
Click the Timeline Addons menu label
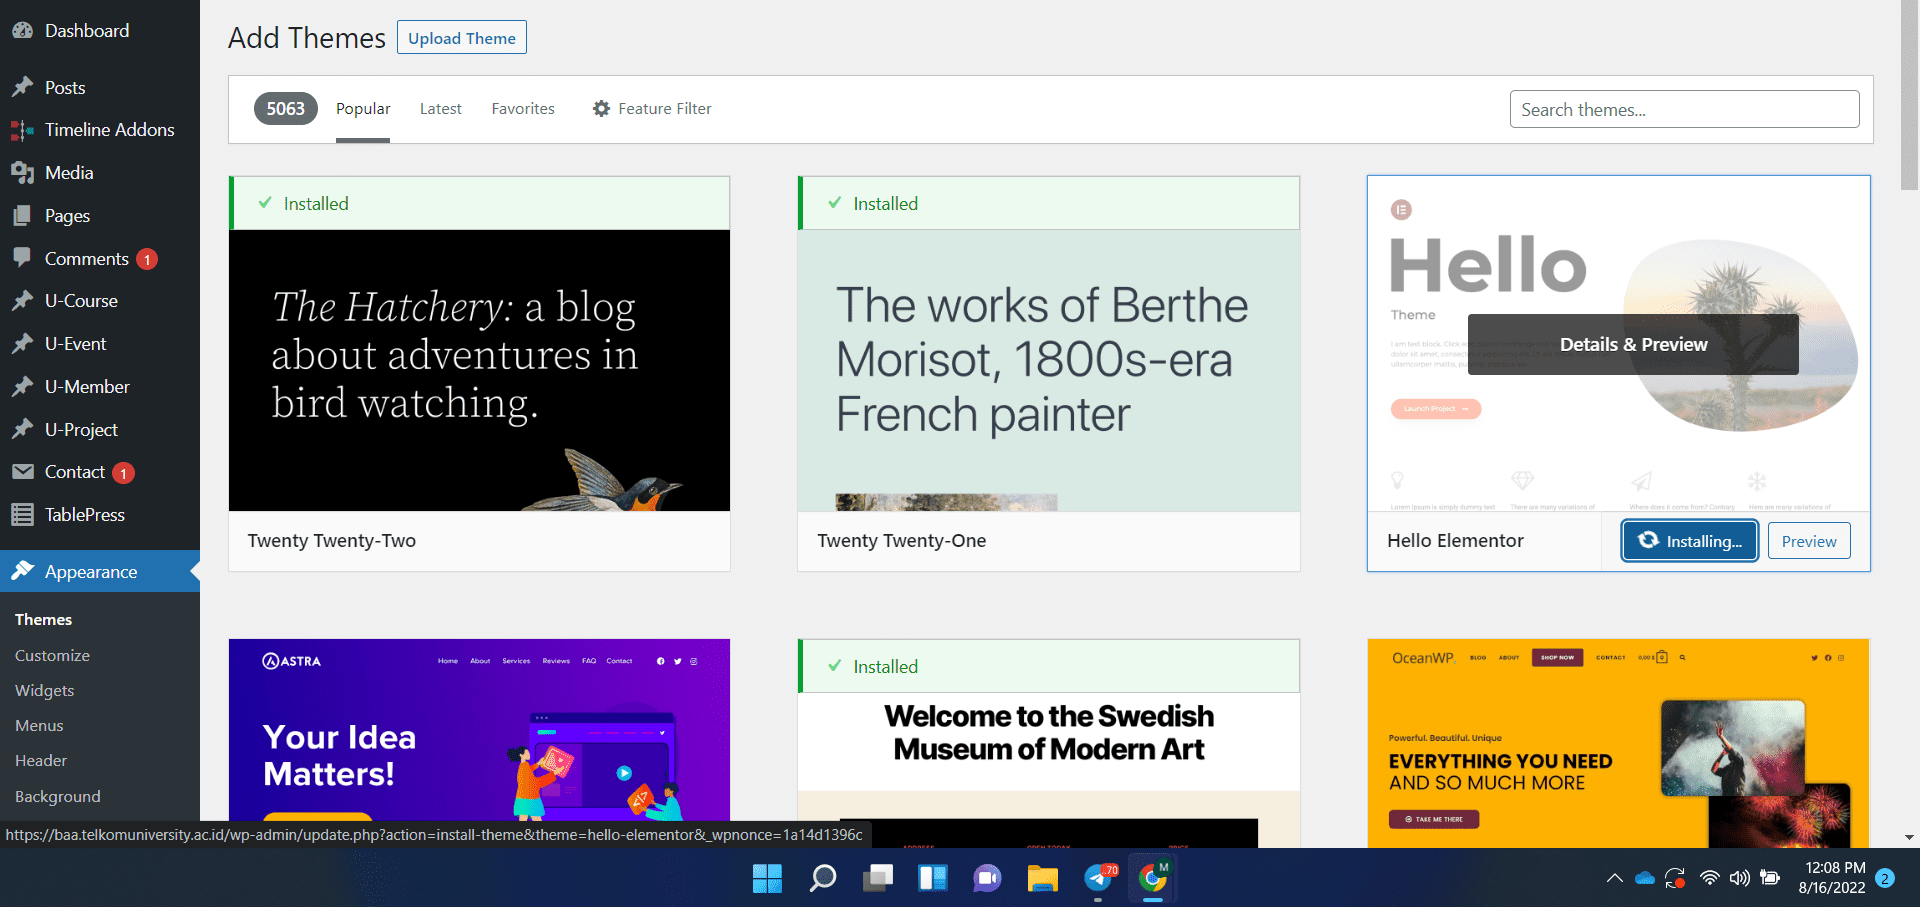coord(110,130)
